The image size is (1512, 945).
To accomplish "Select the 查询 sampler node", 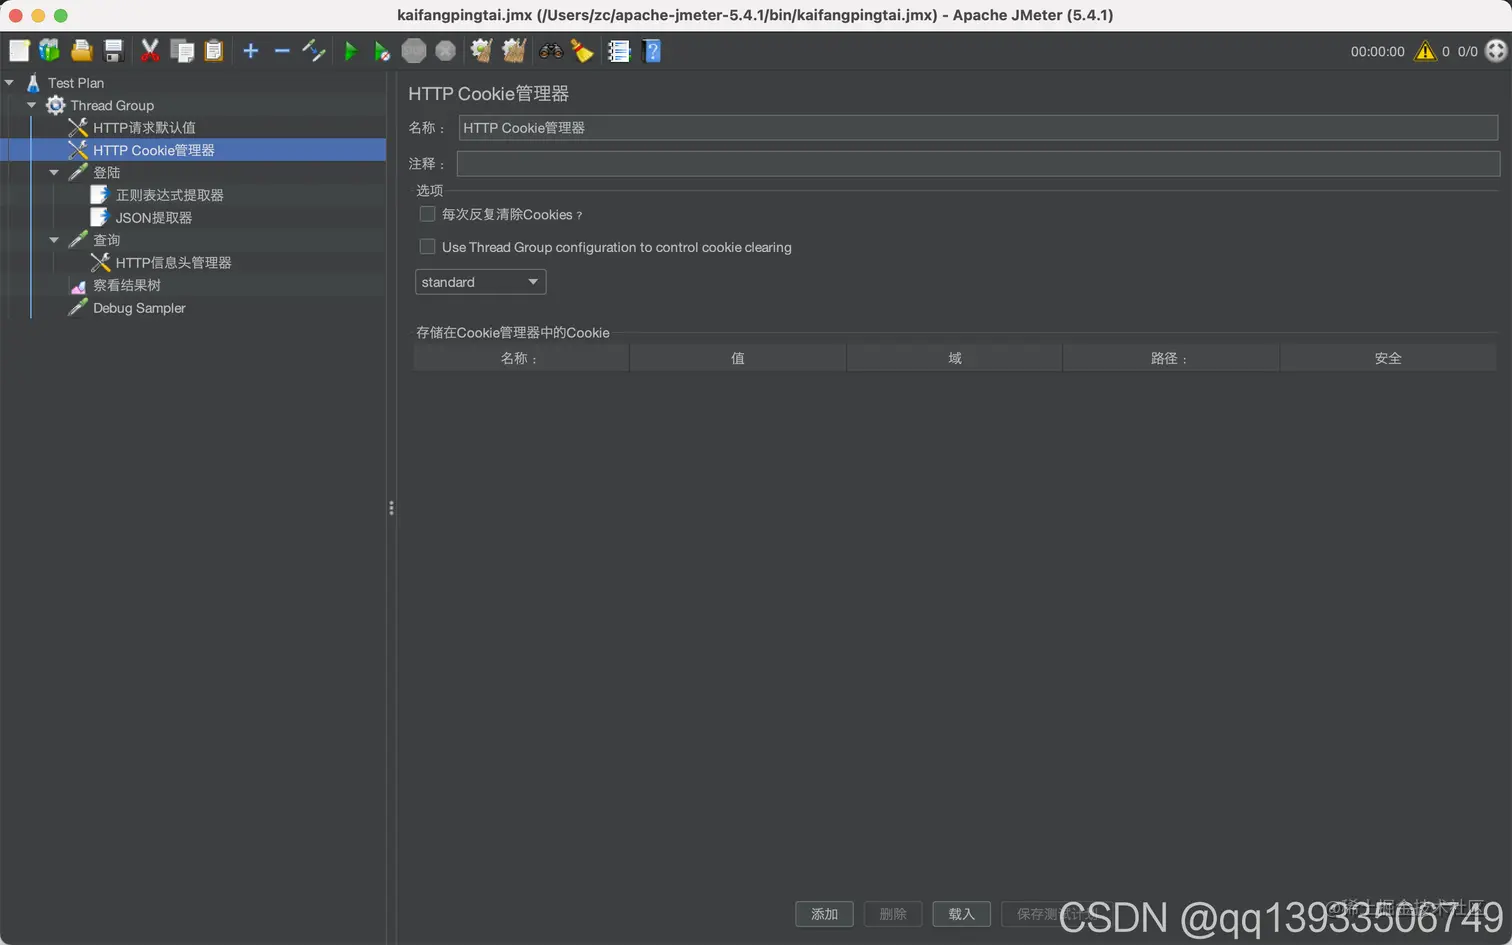I will pos(106,240).
